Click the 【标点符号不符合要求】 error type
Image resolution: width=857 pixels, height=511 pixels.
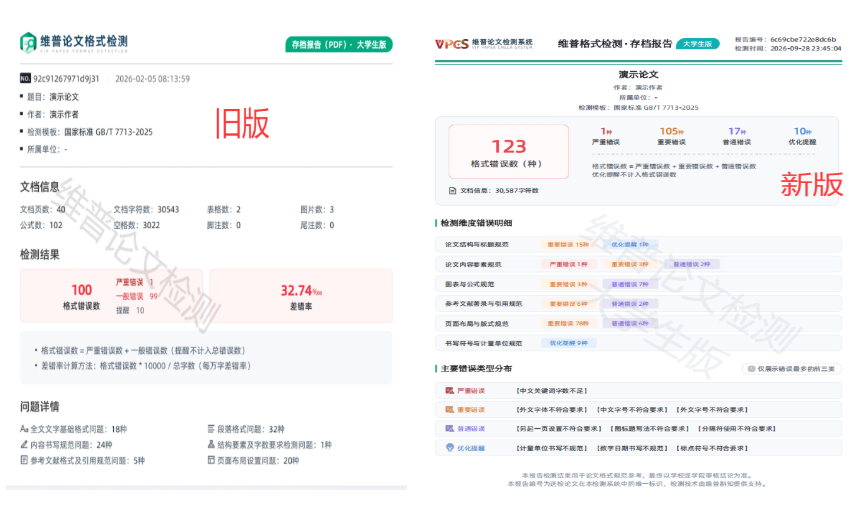tap(712, 448)
